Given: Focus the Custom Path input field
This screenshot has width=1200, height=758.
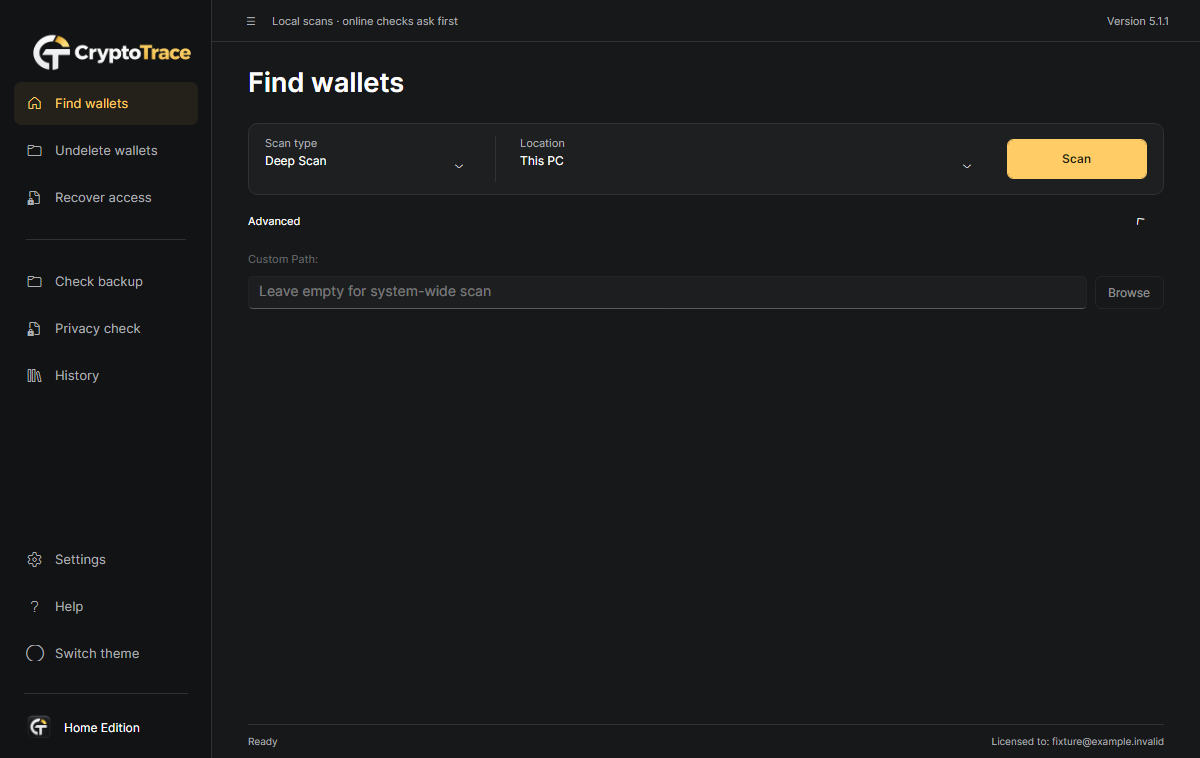Looking at the screenshot, I should tap(667, 292).
